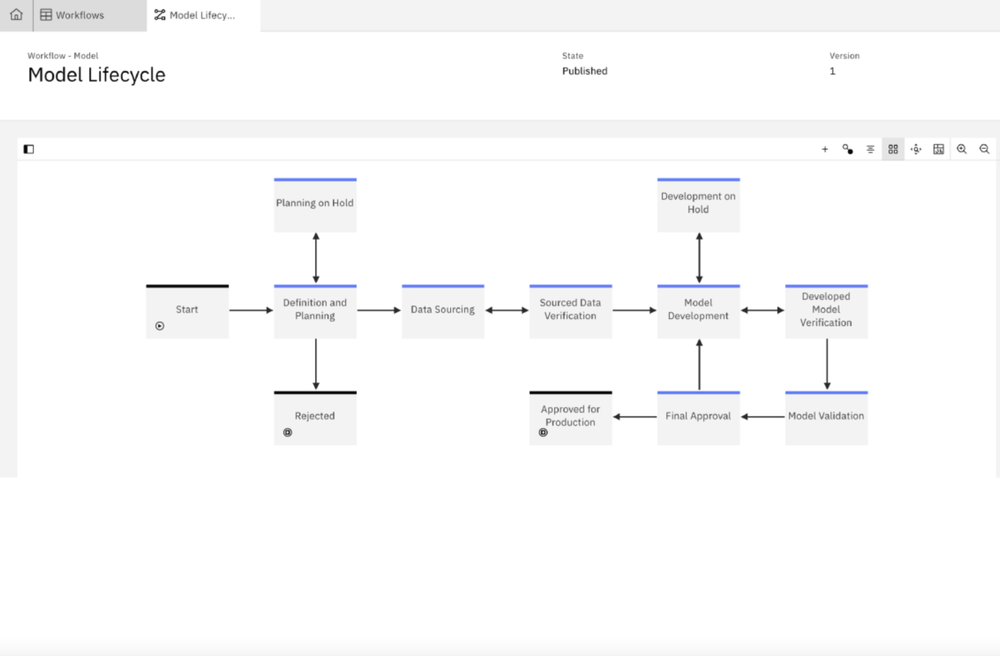Click the fit-to-view pan icon
Viewport: 1000px width, 656px height.
(x=916, y=149)
